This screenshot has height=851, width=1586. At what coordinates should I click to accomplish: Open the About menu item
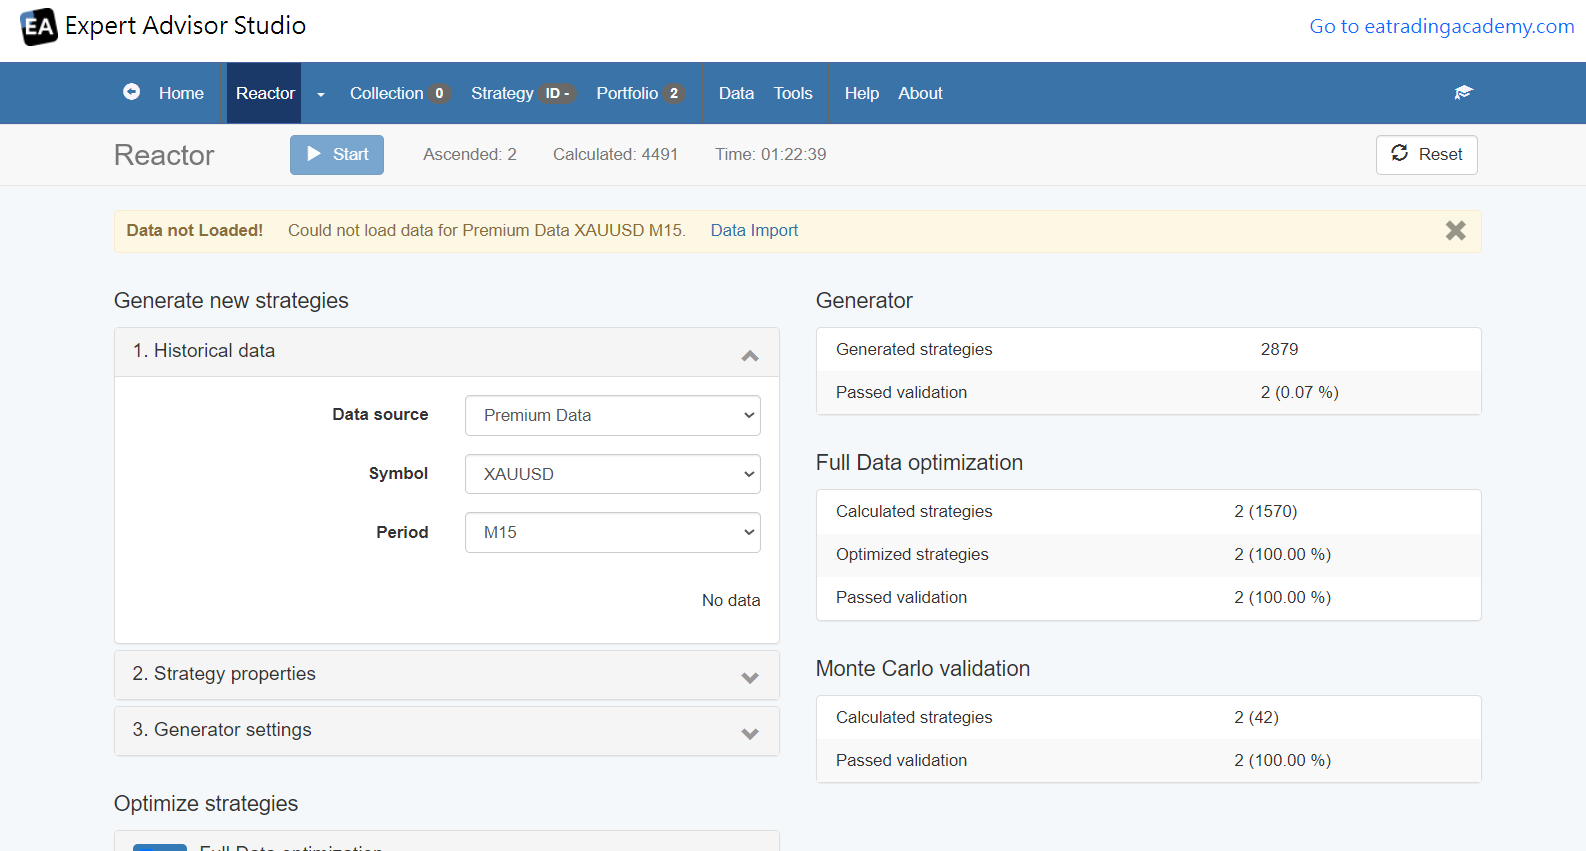[920, 93]
